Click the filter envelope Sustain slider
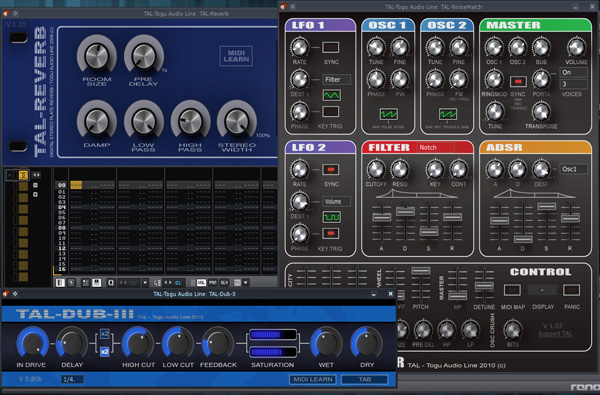 [x=429, y=232]
